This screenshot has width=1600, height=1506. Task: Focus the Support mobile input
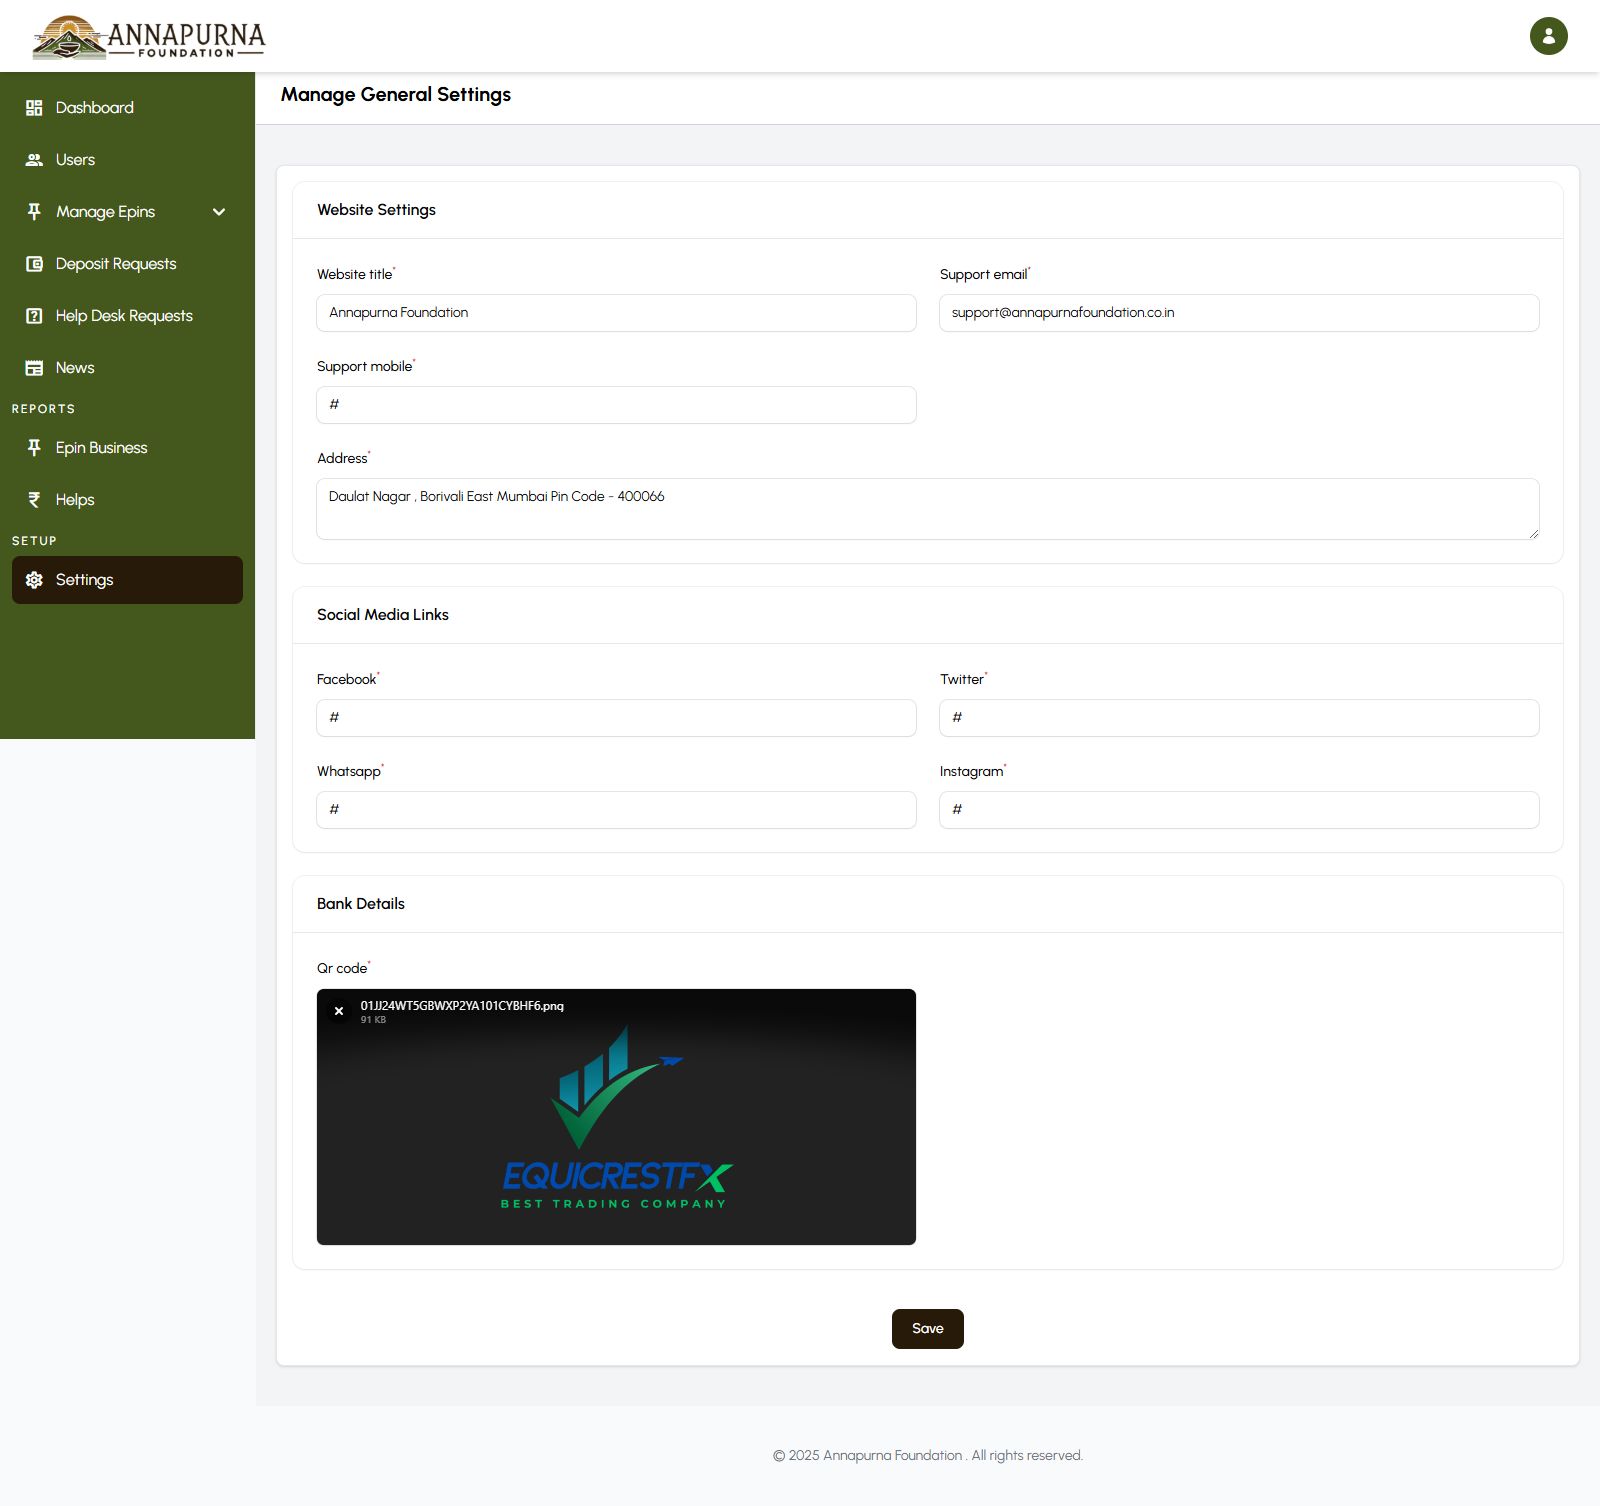coord(616,405)
